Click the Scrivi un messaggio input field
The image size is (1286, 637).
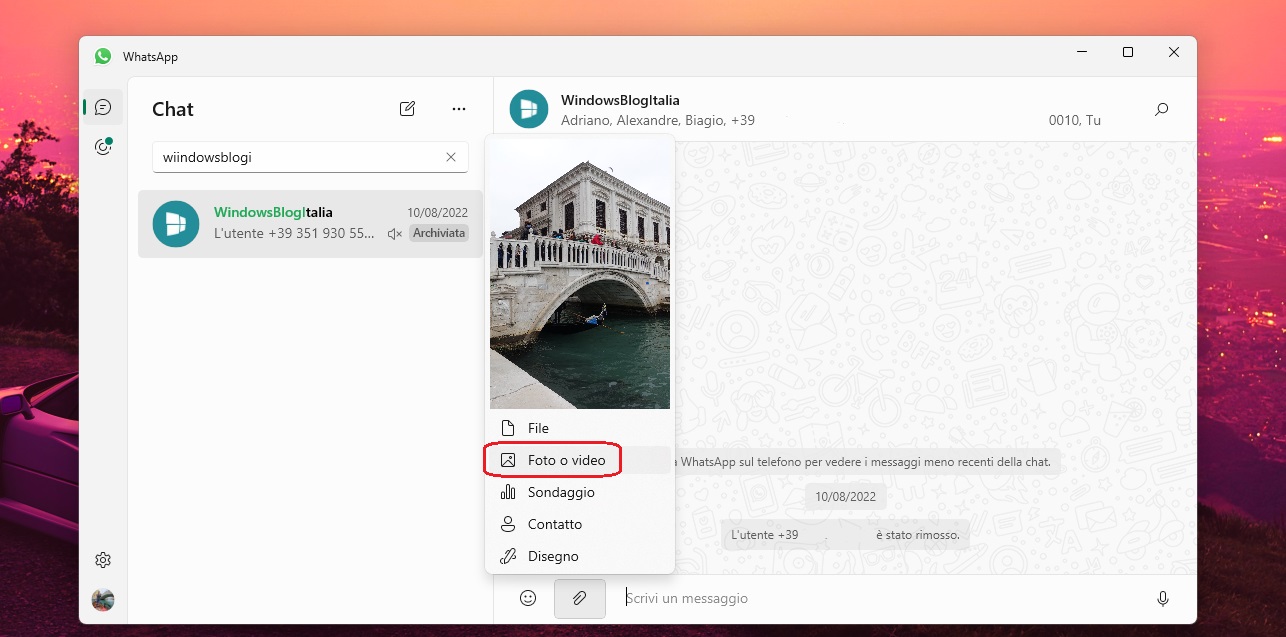point(880,598)
